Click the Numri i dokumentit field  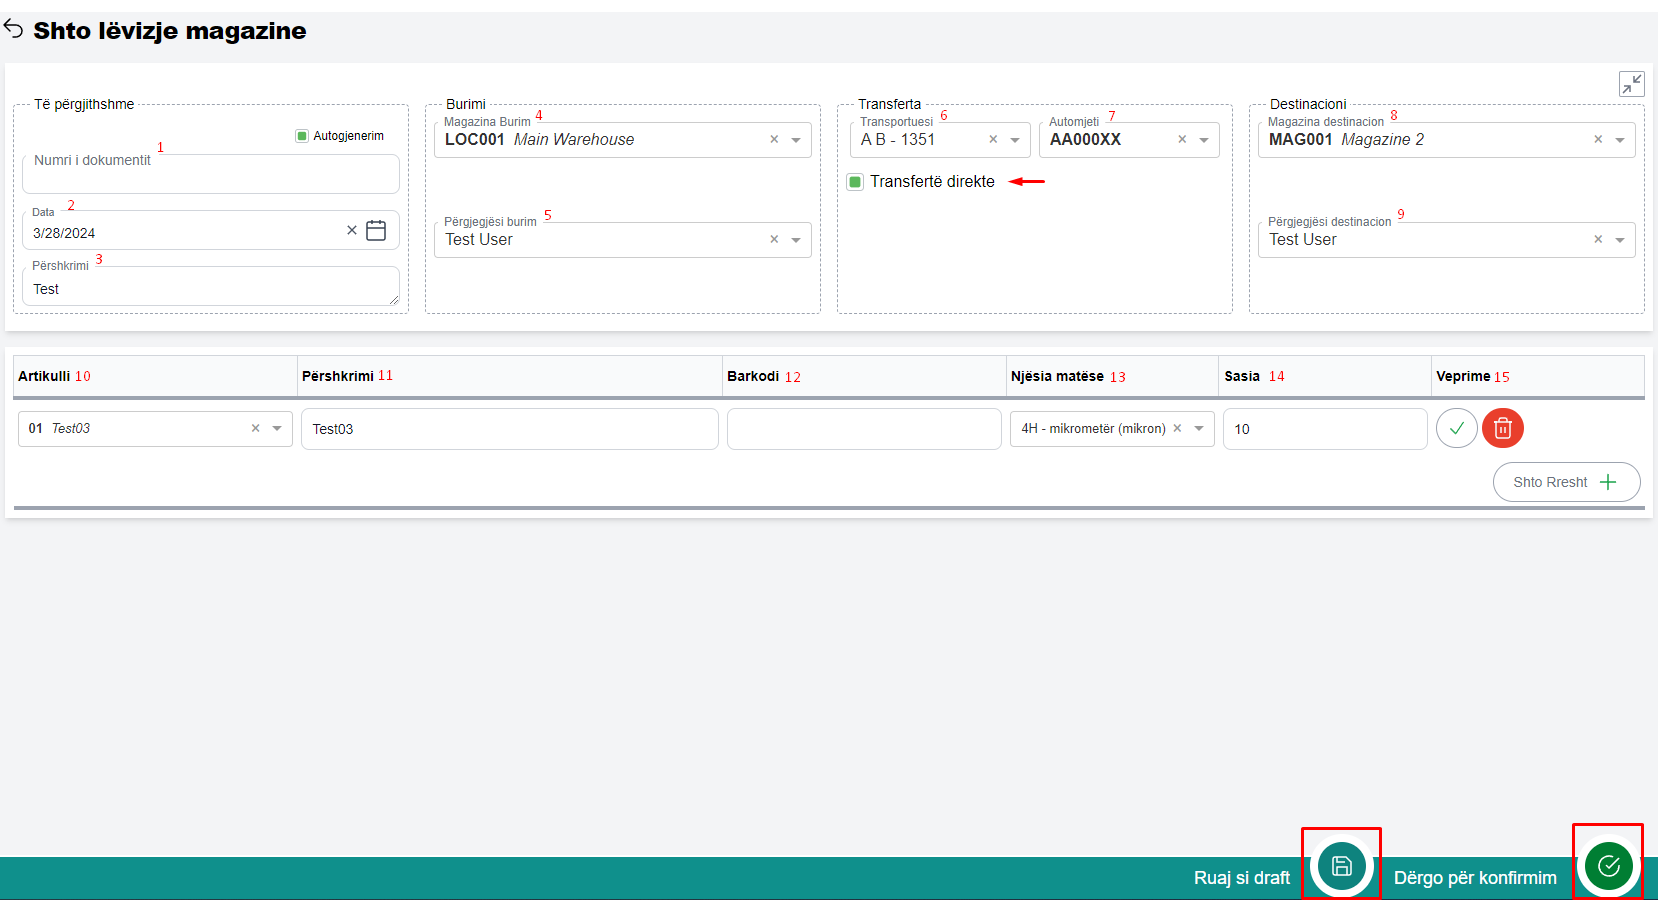click(x=210, y=174)
